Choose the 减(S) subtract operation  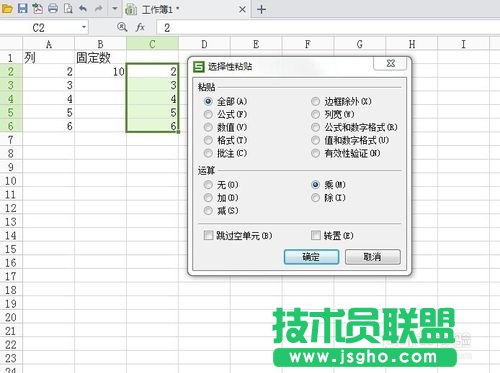tap(221, 211)
